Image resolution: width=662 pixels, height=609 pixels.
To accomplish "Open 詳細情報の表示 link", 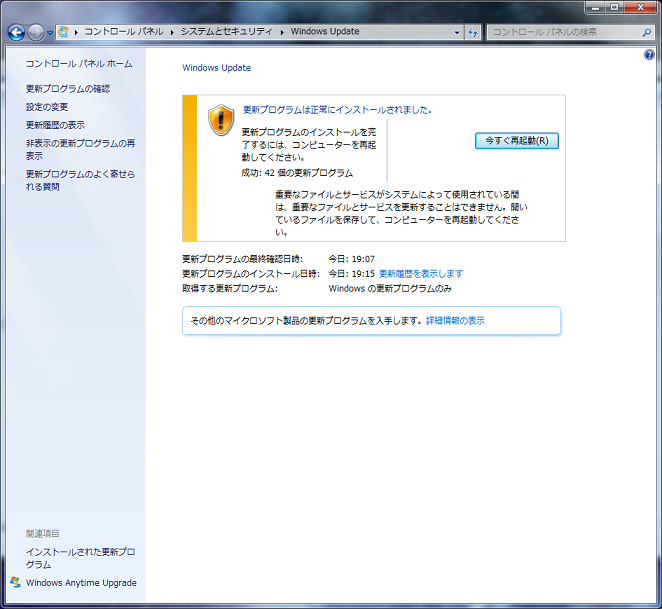I will click(x=455, y=321).
